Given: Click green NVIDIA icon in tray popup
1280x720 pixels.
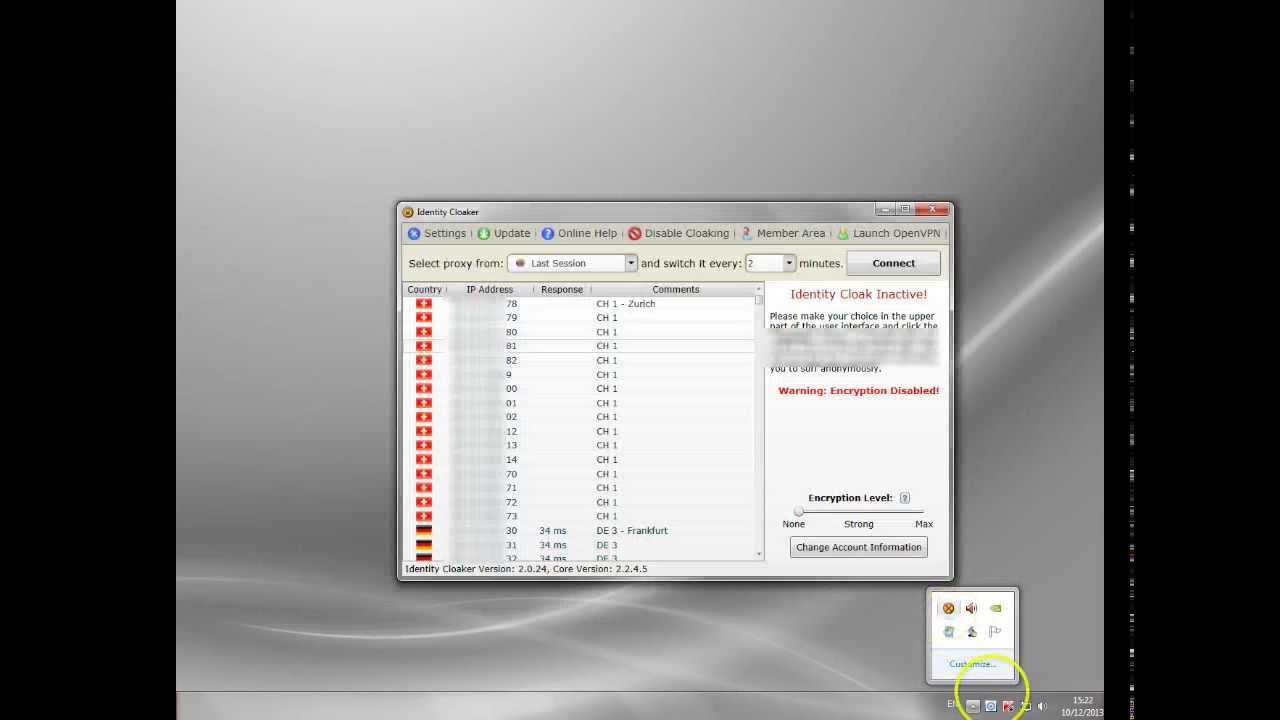Looking at the screenshot, I should tap(995, 608).
